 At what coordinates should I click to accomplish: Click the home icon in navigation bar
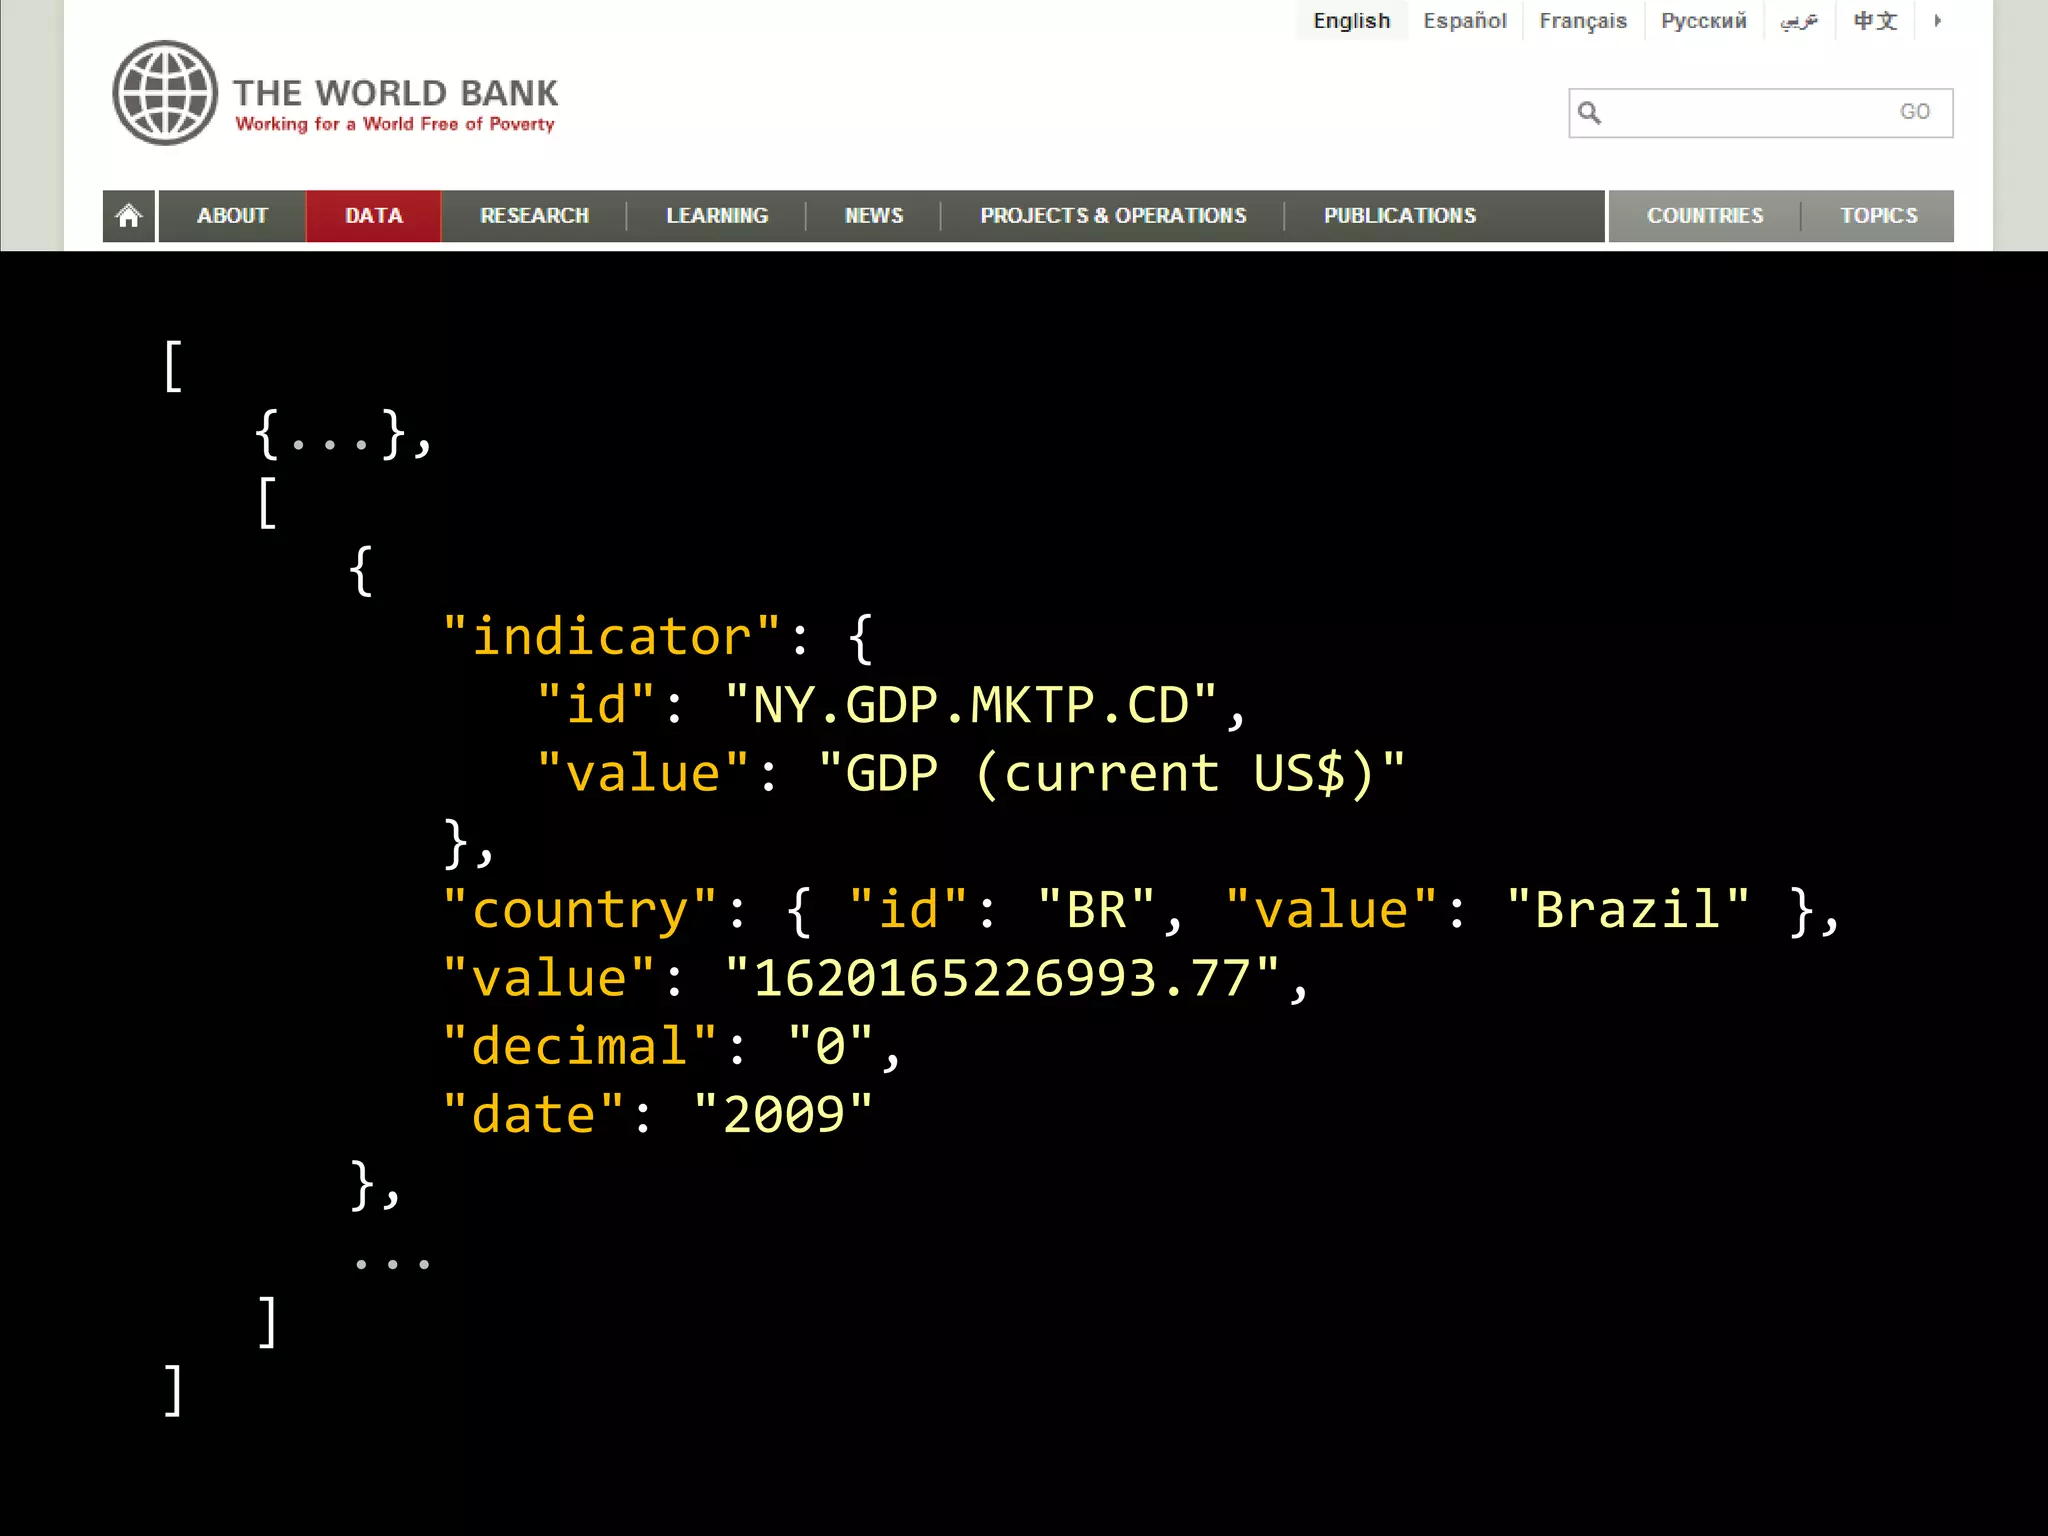pyautogui.click(x=128, y=215)
